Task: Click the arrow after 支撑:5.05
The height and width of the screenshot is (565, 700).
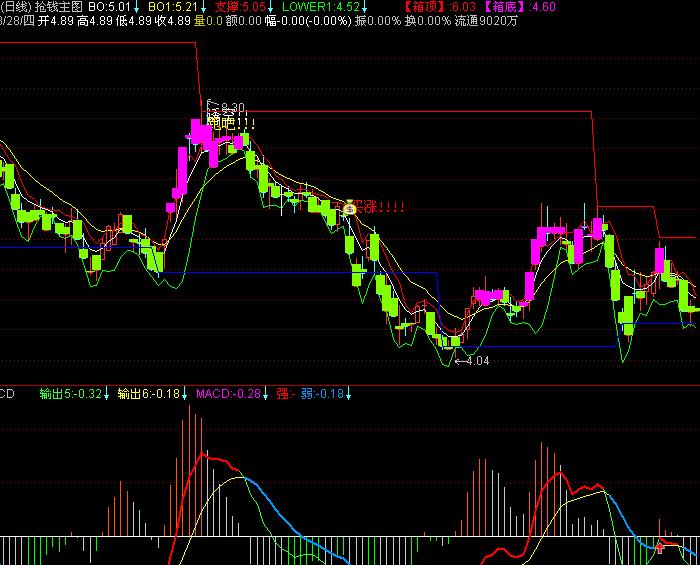Action: pos(269,7)
